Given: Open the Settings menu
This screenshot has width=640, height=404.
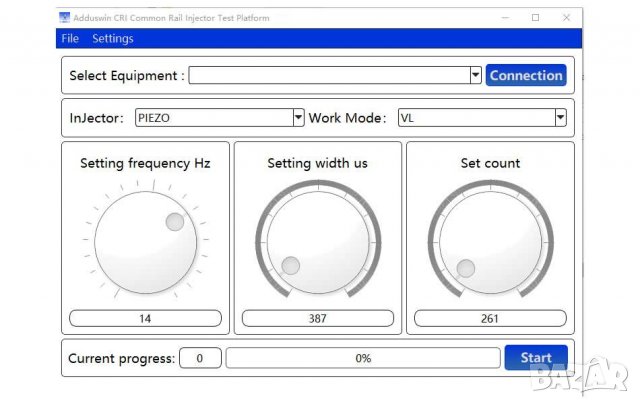Looking at the screenshot, I should [113, 39].
